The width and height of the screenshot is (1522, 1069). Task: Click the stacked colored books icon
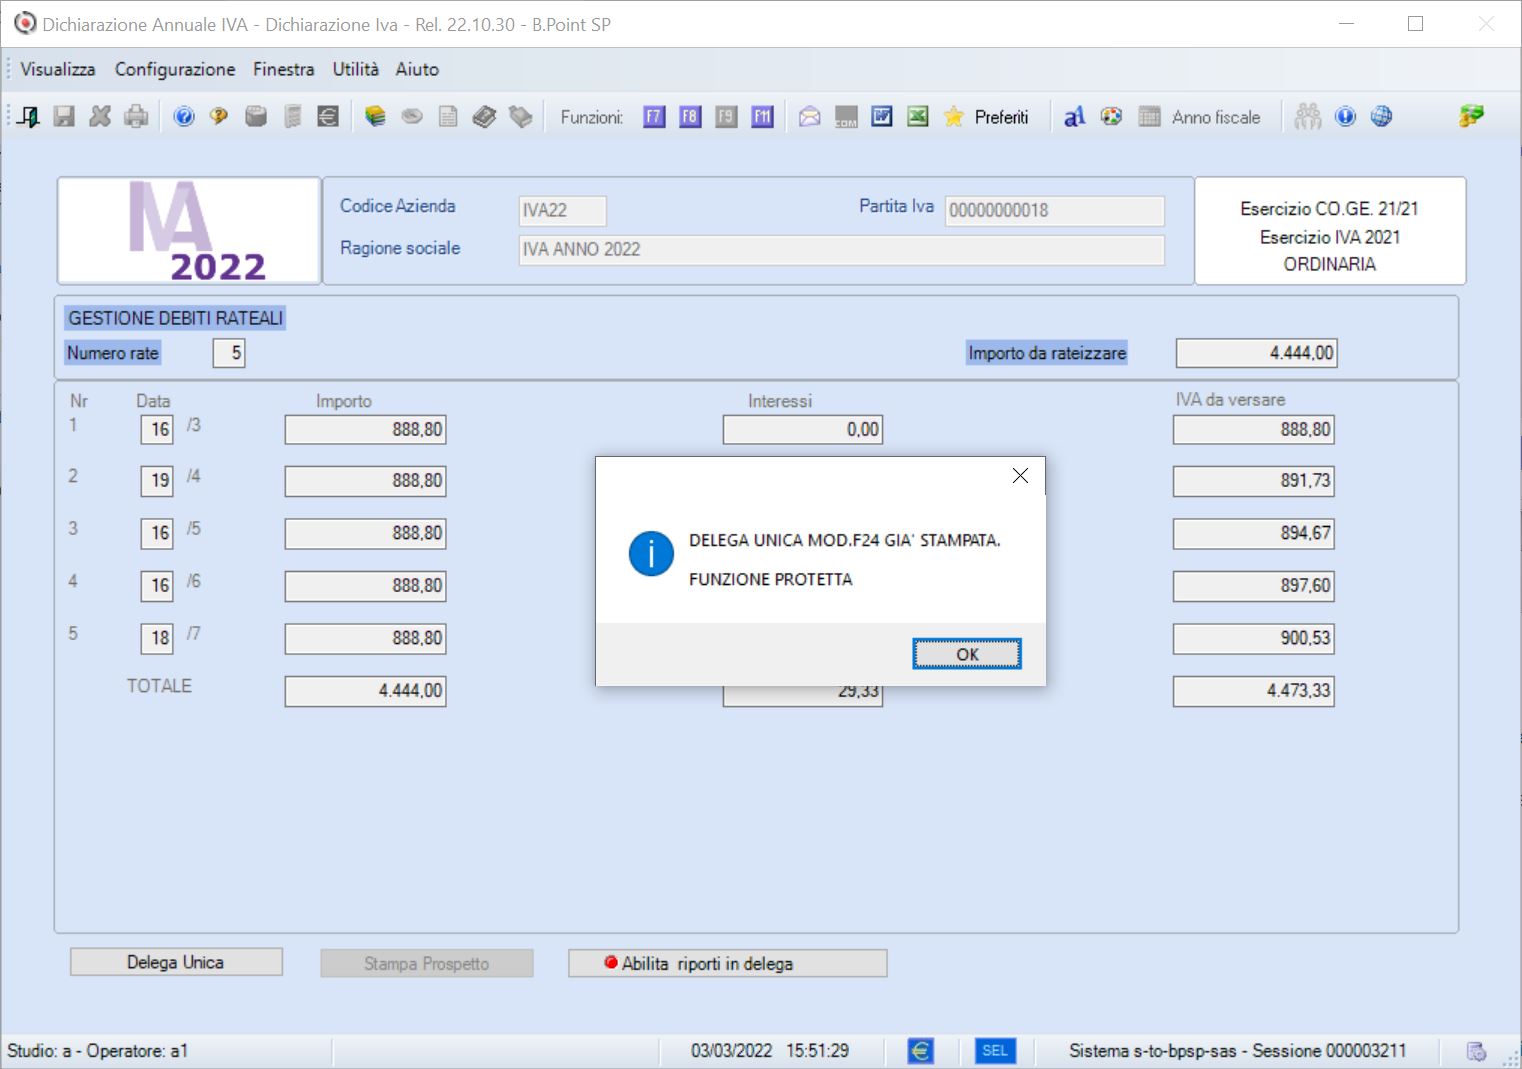(375, 117)
